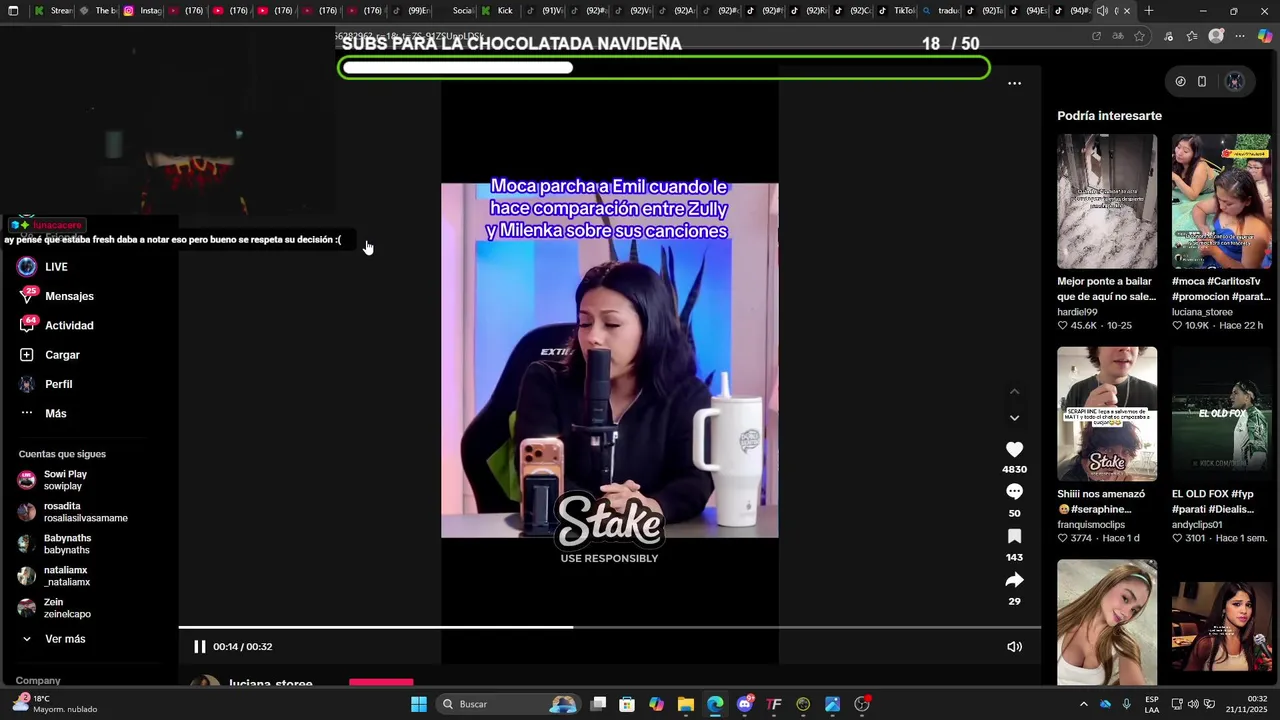Click the Company footer heading
The image size is (1280, 720).
38,681
